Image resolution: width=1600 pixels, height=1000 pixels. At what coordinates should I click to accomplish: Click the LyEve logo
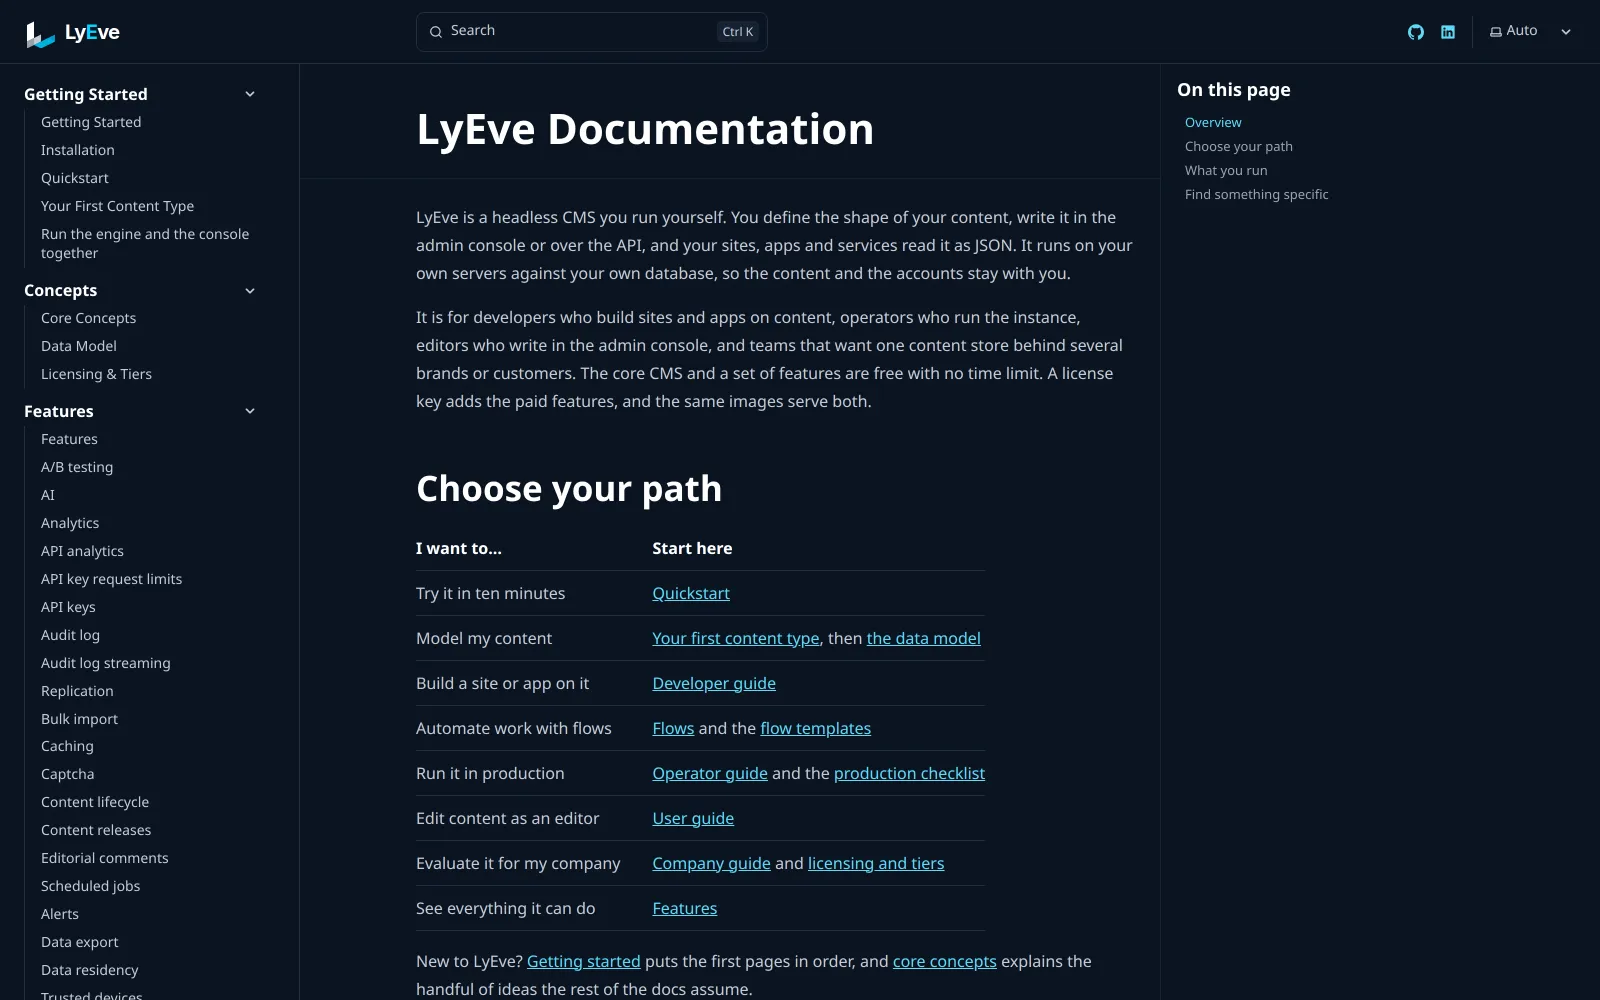coord(73,33)
